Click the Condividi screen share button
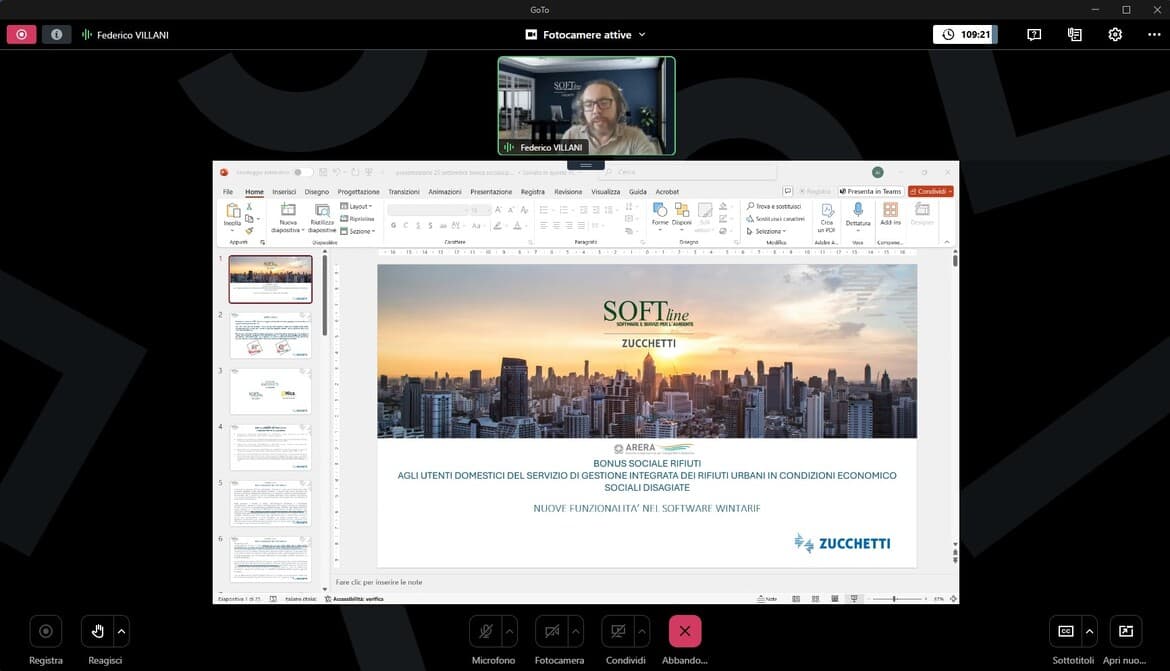 pos(617,631)
